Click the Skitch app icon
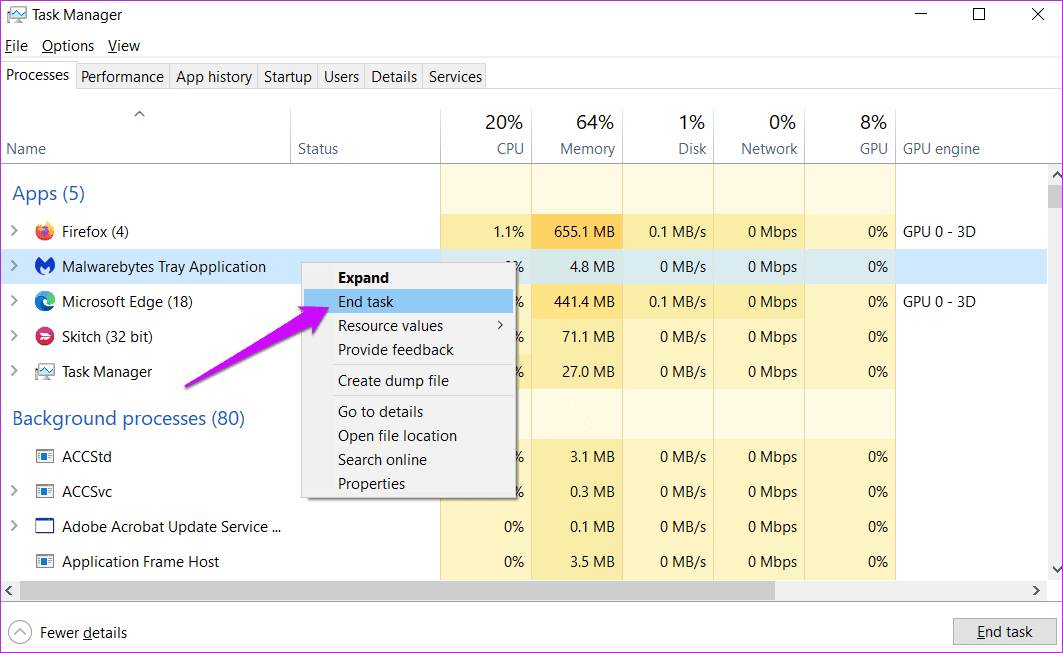This screenshot has height=653, width=1063. point(45,336)
